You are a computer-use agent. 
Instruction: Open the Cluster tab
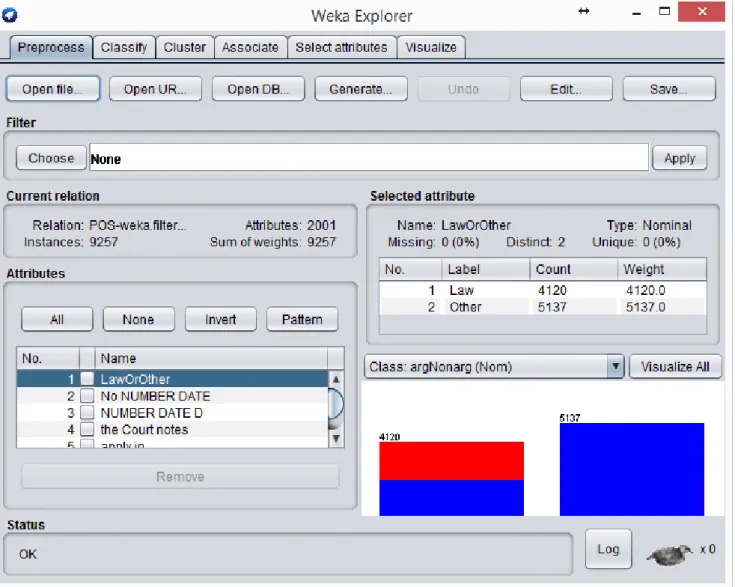click(185, 47)
